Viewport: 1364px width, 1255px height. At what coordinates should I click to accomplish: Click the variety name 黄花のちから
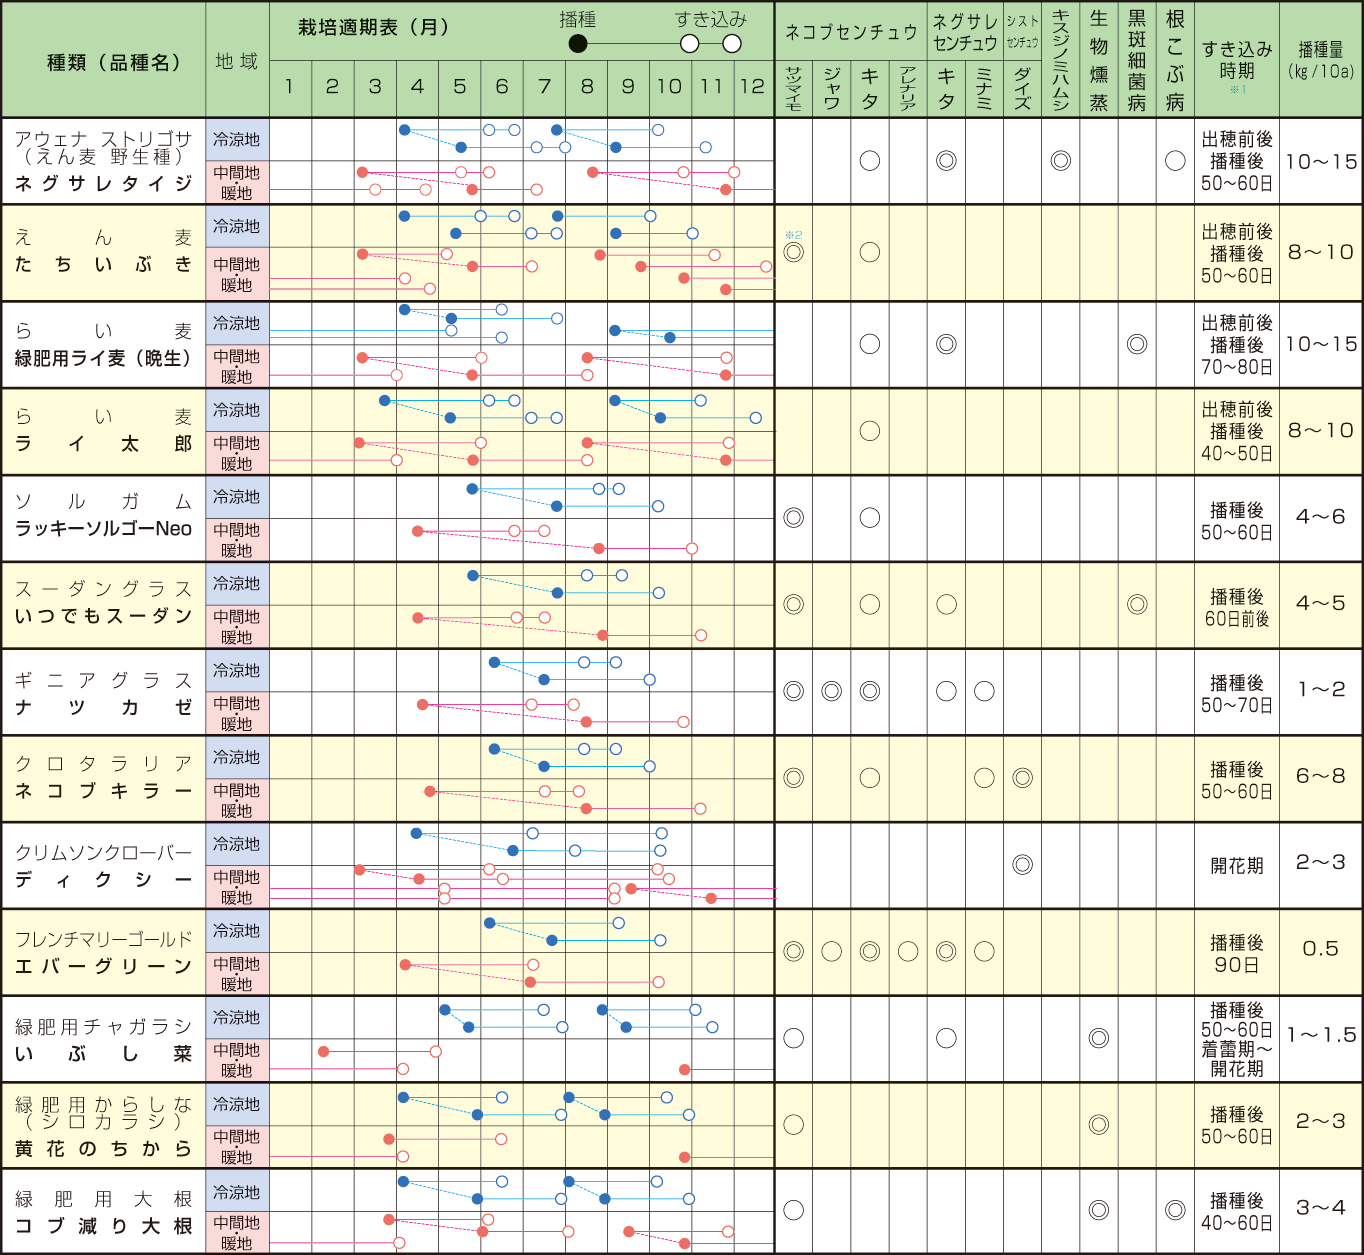click(103, 1149)
